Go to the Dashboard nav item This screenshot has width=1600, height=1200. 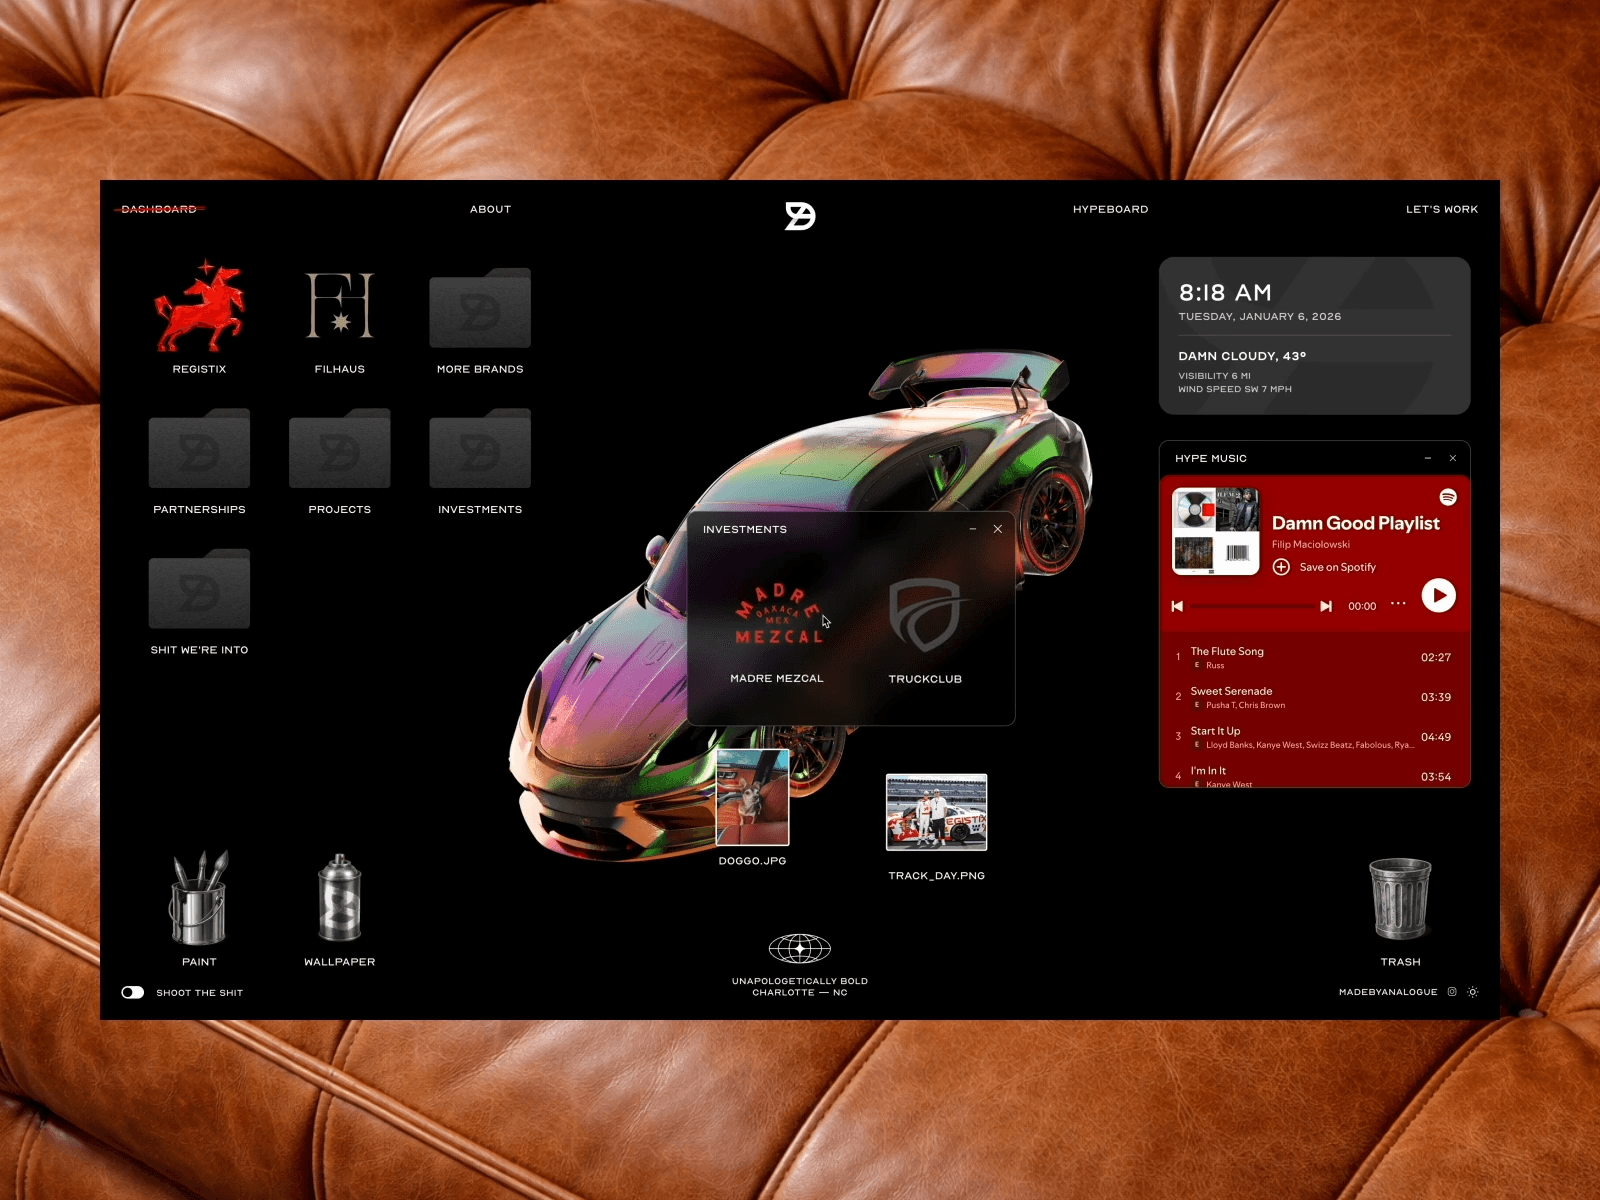tap(159, 209)
